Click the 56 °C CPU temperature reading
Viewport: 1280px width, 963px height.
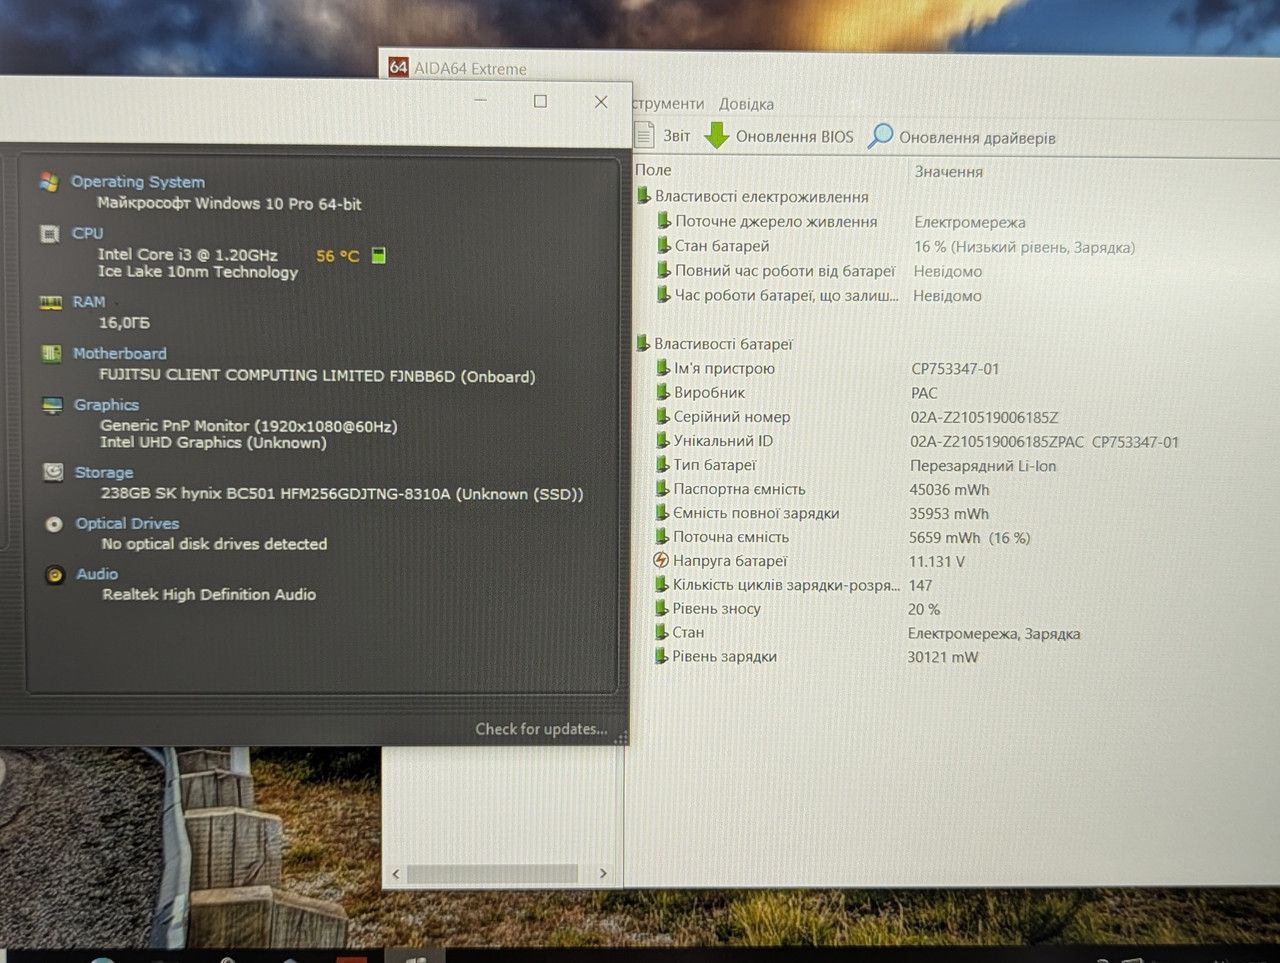[337, 256]
